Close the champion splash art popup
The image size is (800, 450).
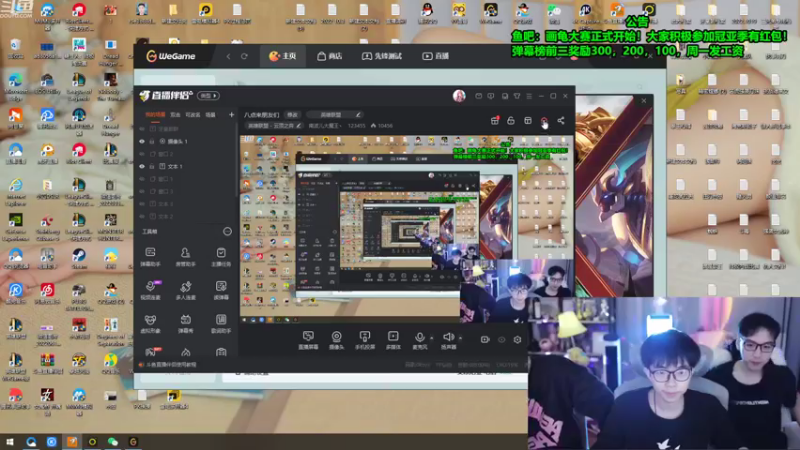click(644, 101)
